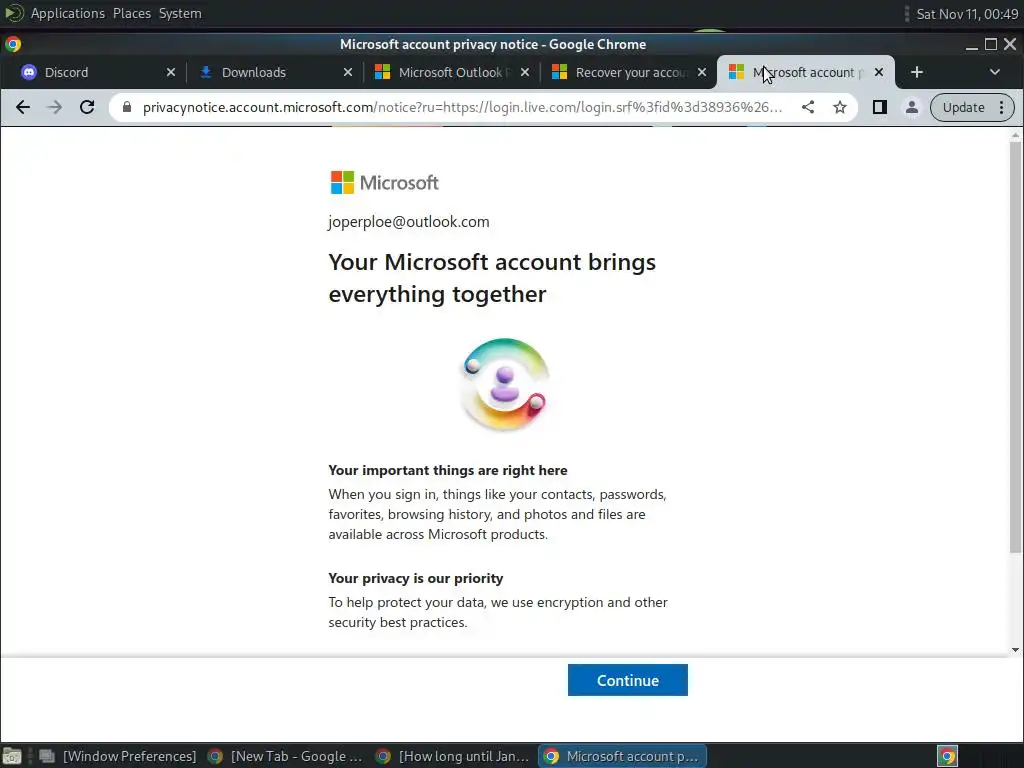Click the address bar URL field

coord(462,107)
